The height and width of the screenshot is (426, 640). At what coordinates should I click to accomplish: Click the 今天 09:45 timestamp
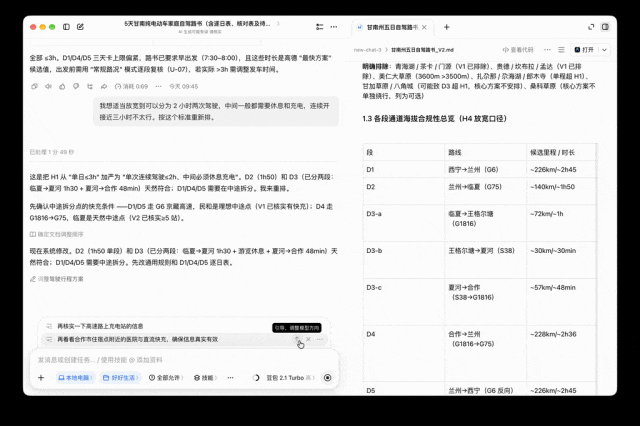point(184,87)
